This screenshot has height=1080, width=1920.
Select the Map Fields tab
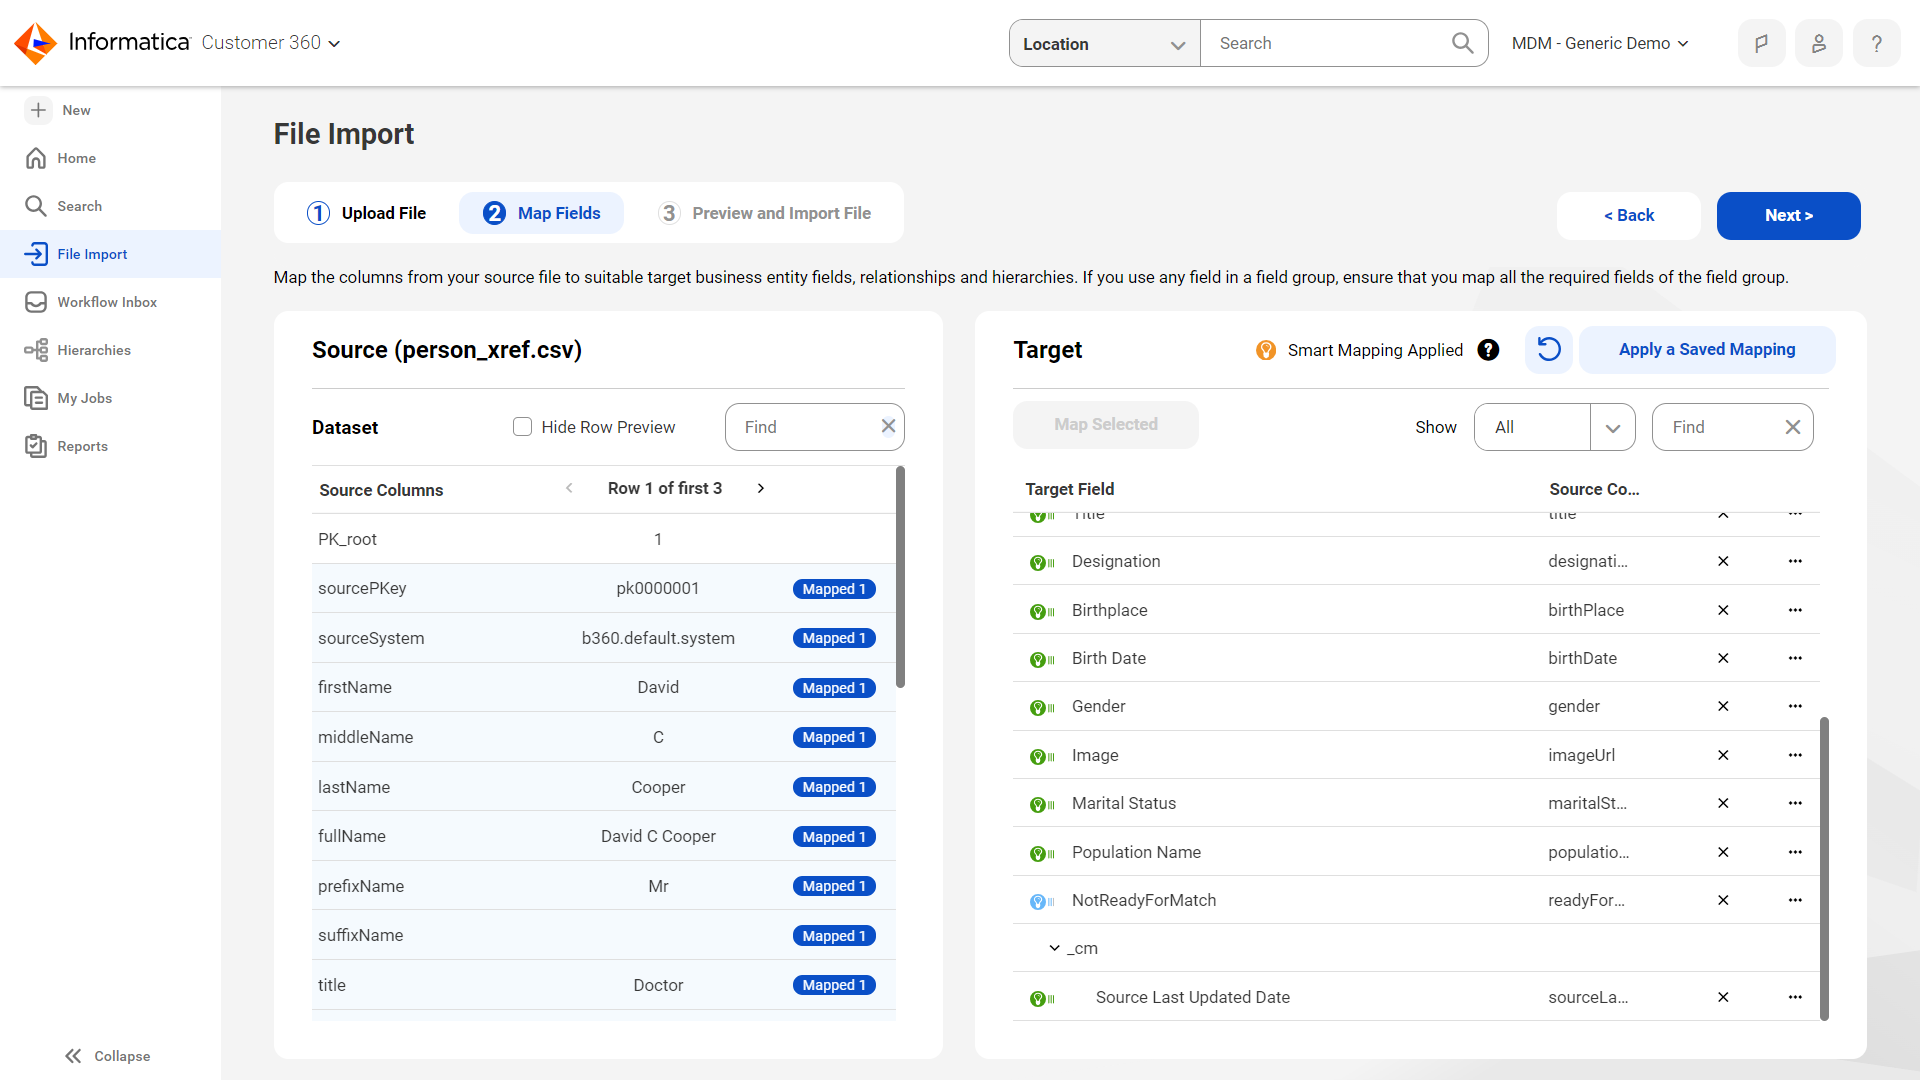pyautogui.click(x=543, y=212)
